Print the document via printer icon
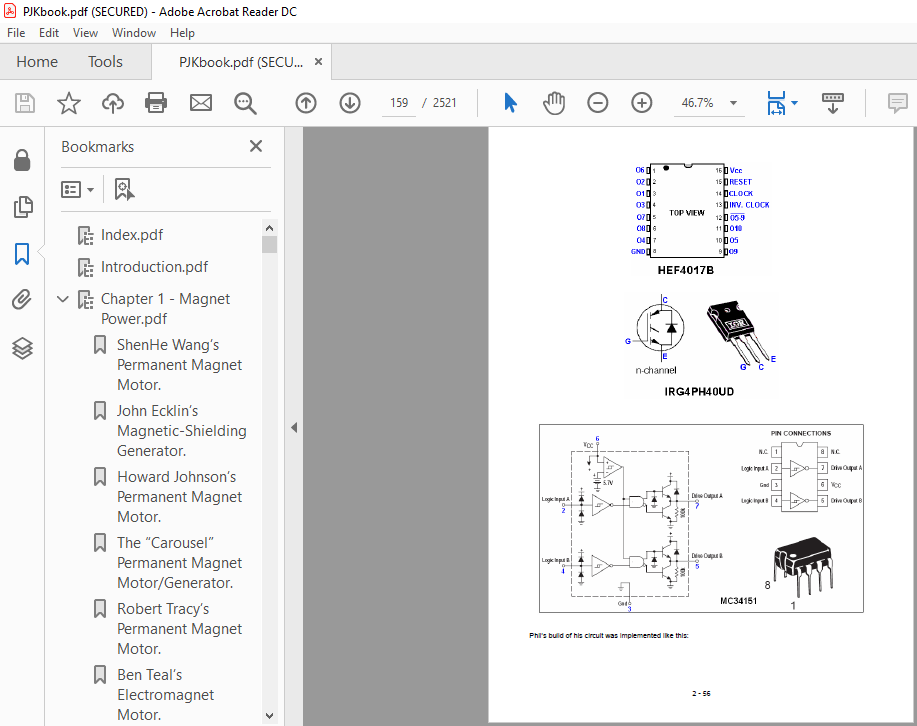This screenshot has width=917, height=726. pyautogui.click(x=156, y=104)
